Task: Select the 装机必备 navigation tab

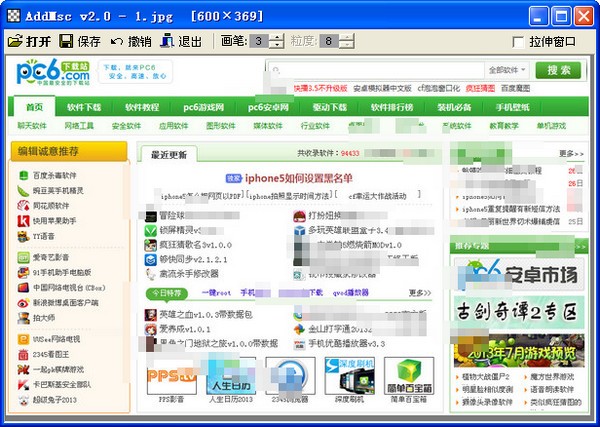Action: [454, 107]
